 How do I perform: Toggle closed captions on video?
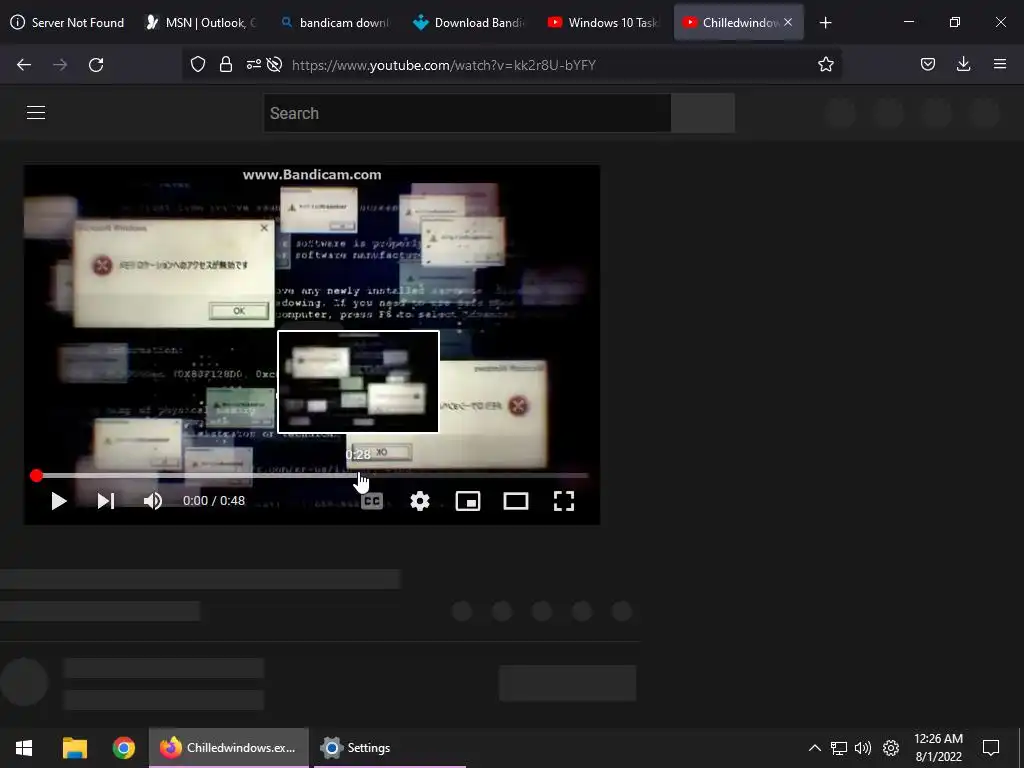372,501
